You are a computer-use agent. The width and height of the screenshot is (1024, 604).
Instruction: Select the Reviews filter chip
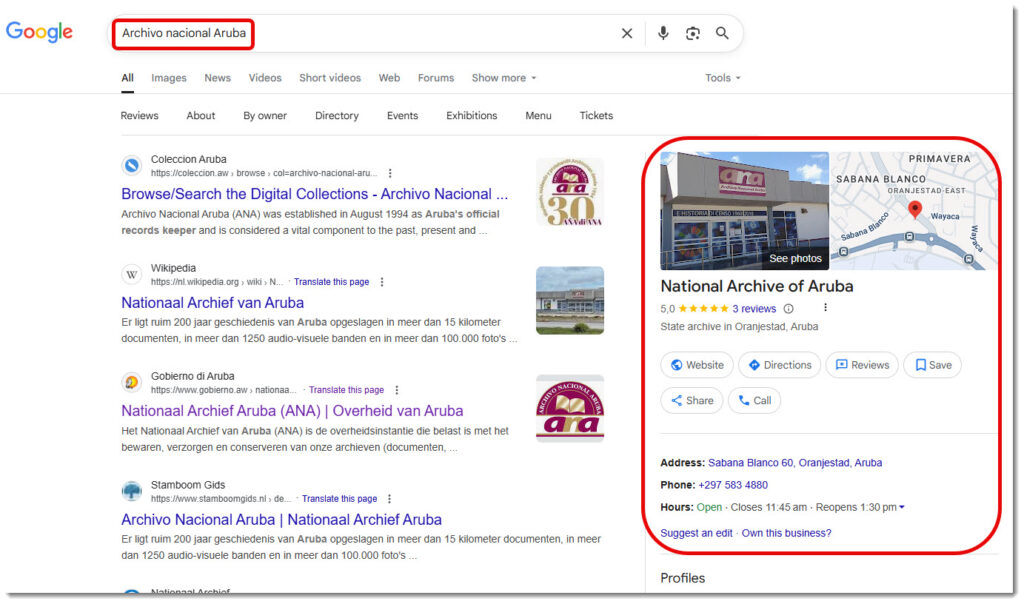(139, 116)
